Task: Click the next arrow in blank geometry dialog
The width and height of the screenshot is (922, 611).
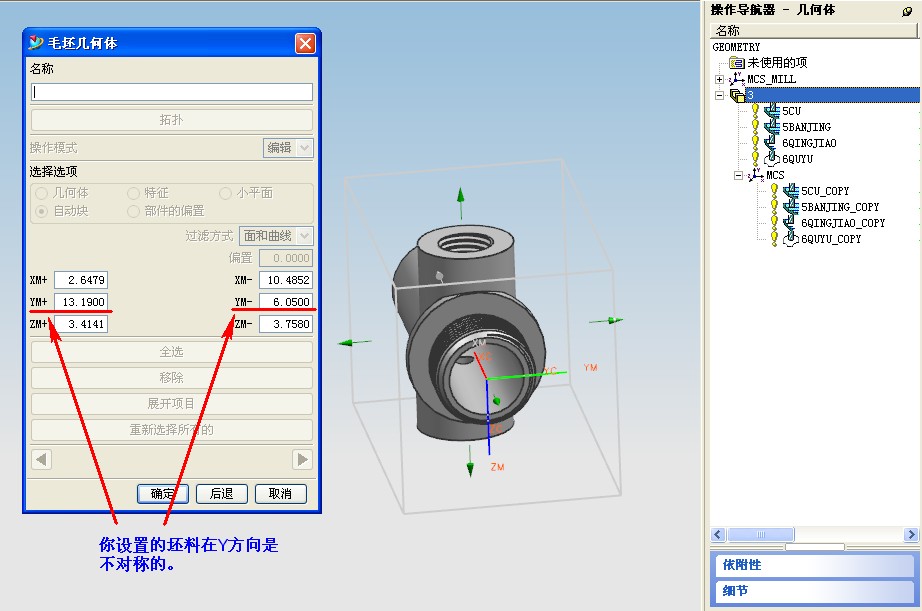Action: [x=302, y=459]
